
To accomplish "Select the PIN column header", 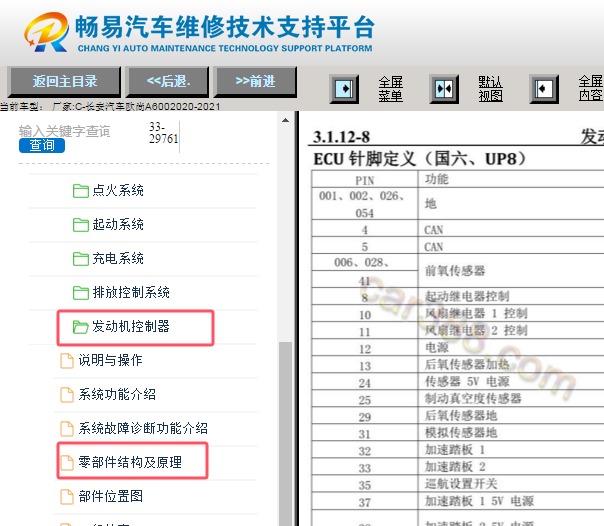I will click(x=365, y=180).
